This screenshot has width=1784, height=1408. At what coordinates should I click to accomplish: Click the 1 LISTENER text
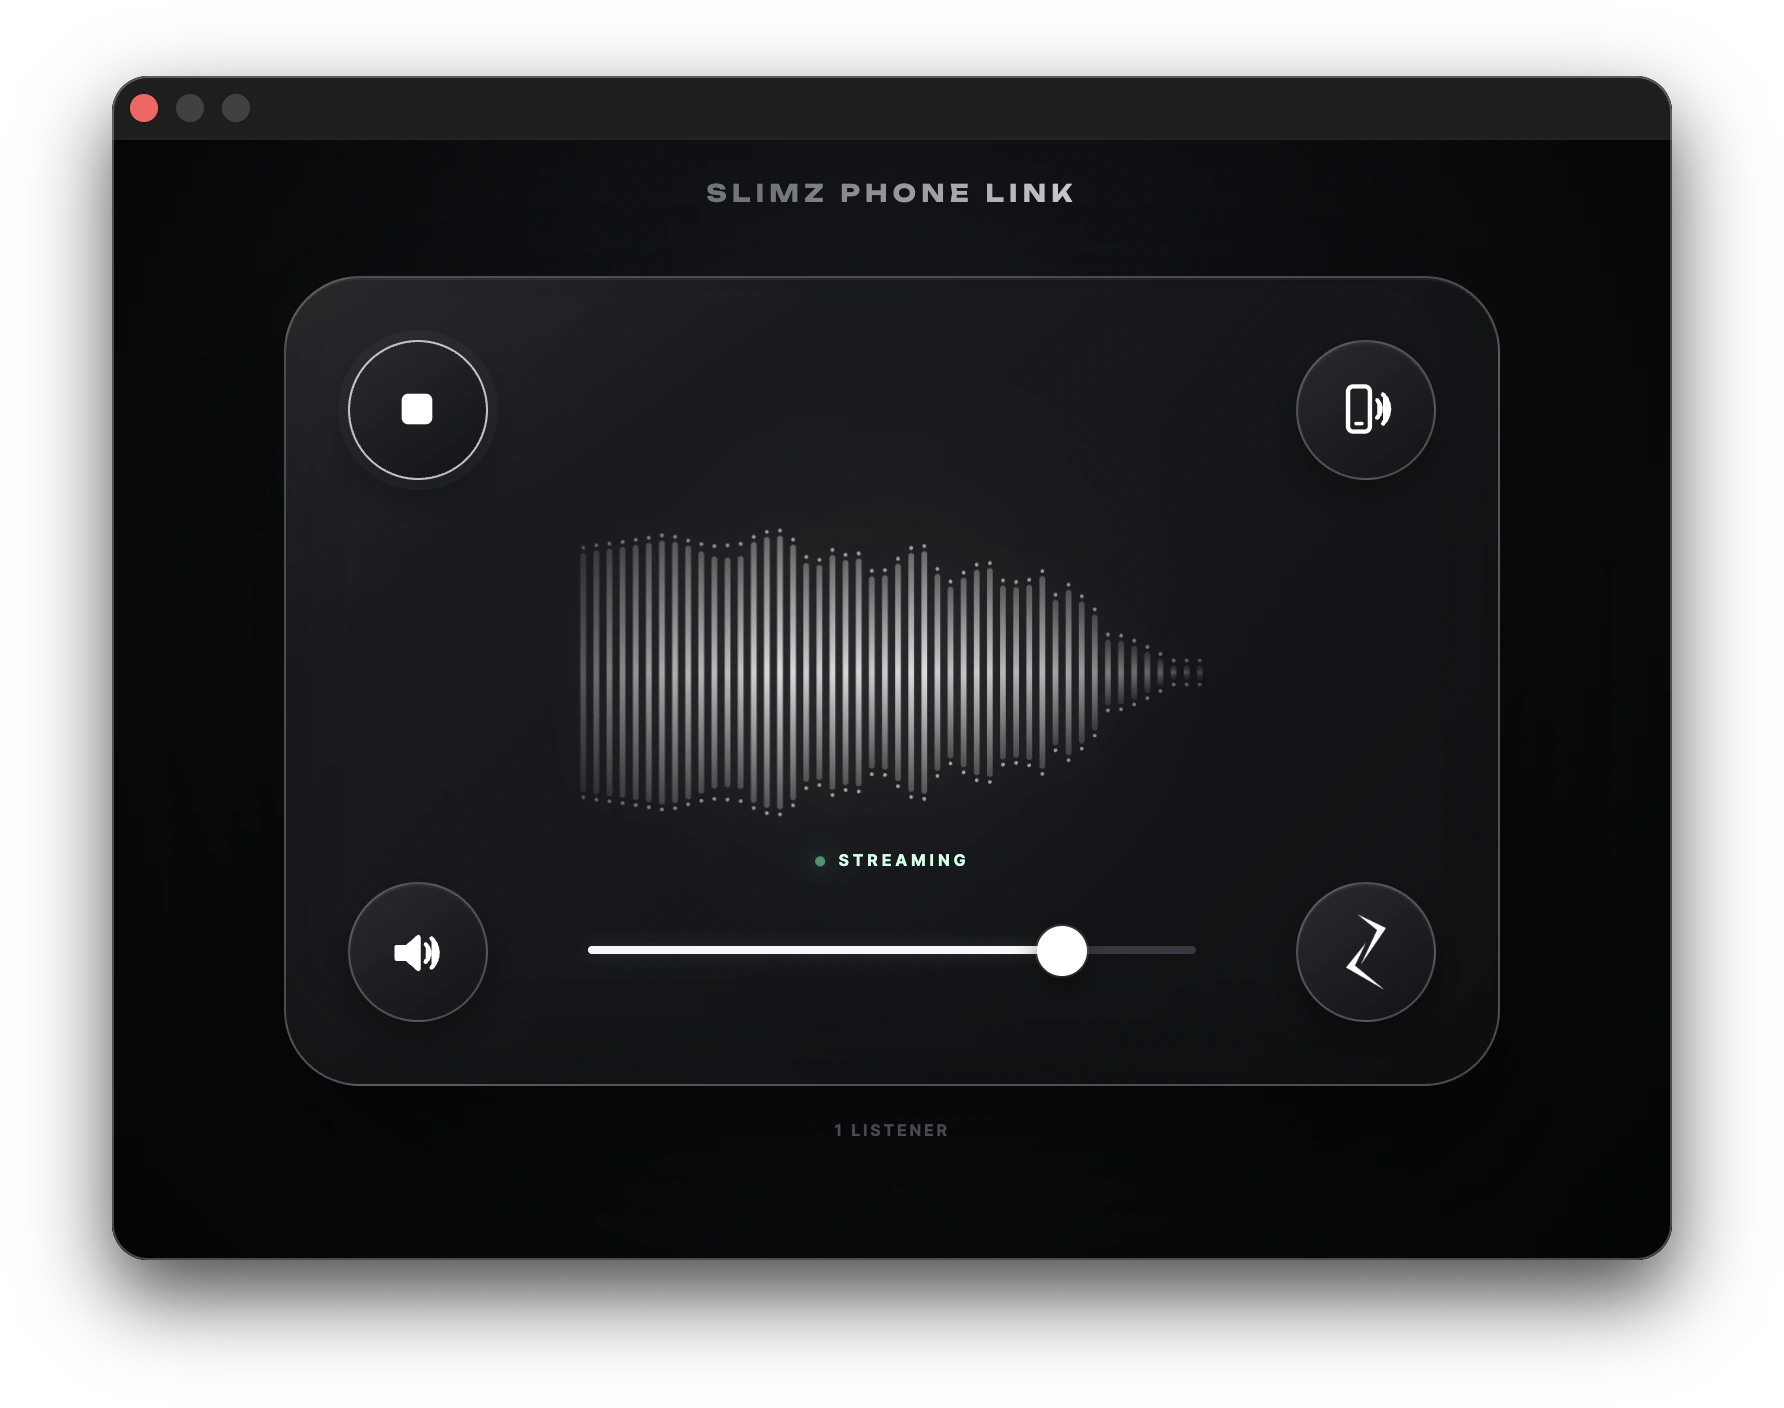coord(891,1130)
